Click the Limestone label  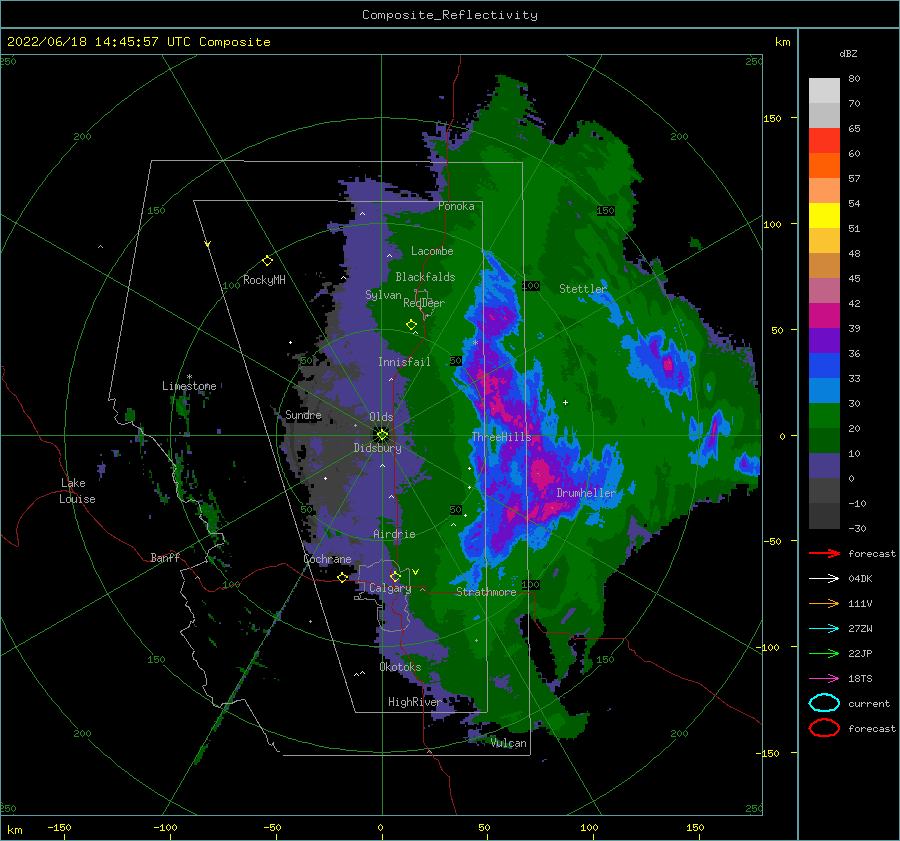pyautogui.click(x=189, y=386)
